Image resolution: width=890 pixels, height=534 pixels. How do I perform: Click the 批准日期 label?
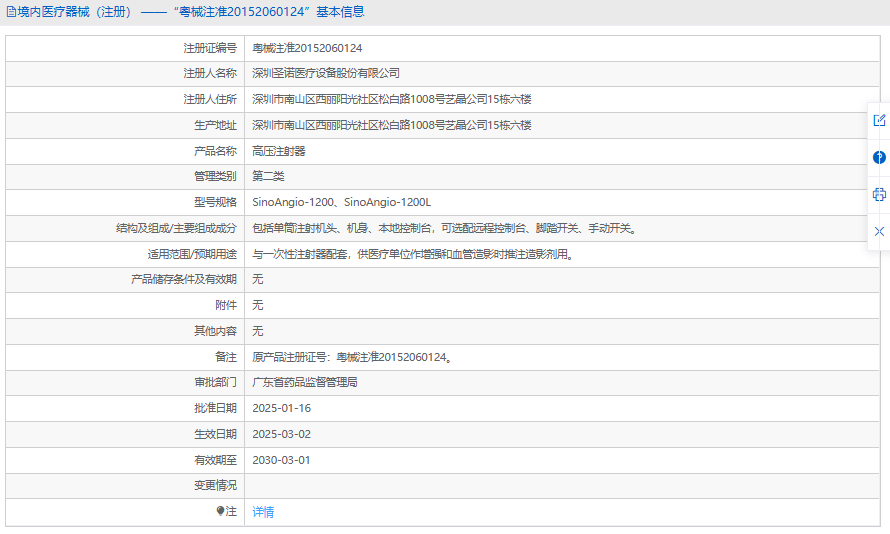coord(215,409)
